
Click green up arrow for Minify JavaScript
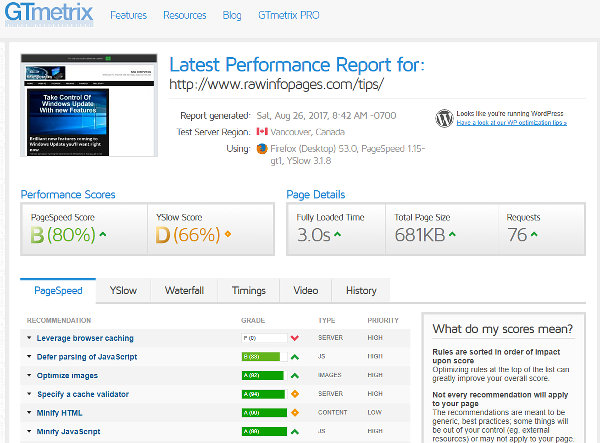[x=295, y=432]
